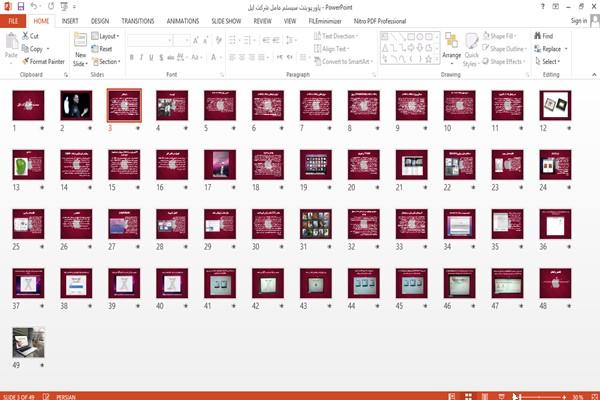Select slide 2 thumbnail with the presenter photo
The image size is (600, 400).
76,105
